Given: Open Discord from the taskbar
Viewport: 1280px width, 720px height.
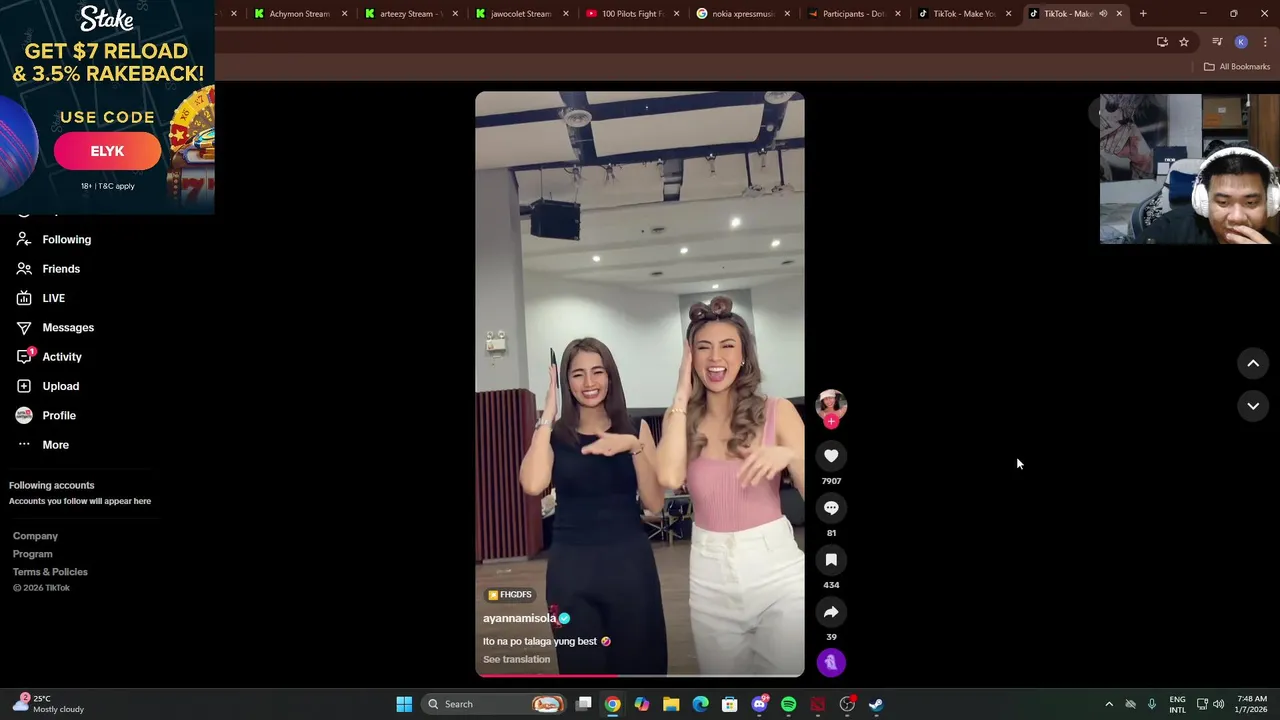Looking at the screenshot, I should [759, 704].
